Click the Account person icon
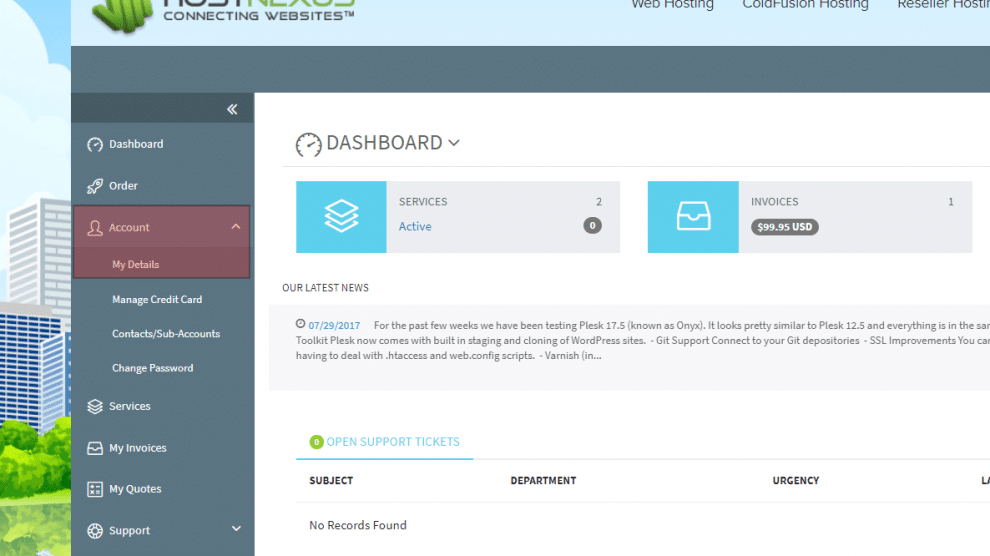 tap(95, 228)
